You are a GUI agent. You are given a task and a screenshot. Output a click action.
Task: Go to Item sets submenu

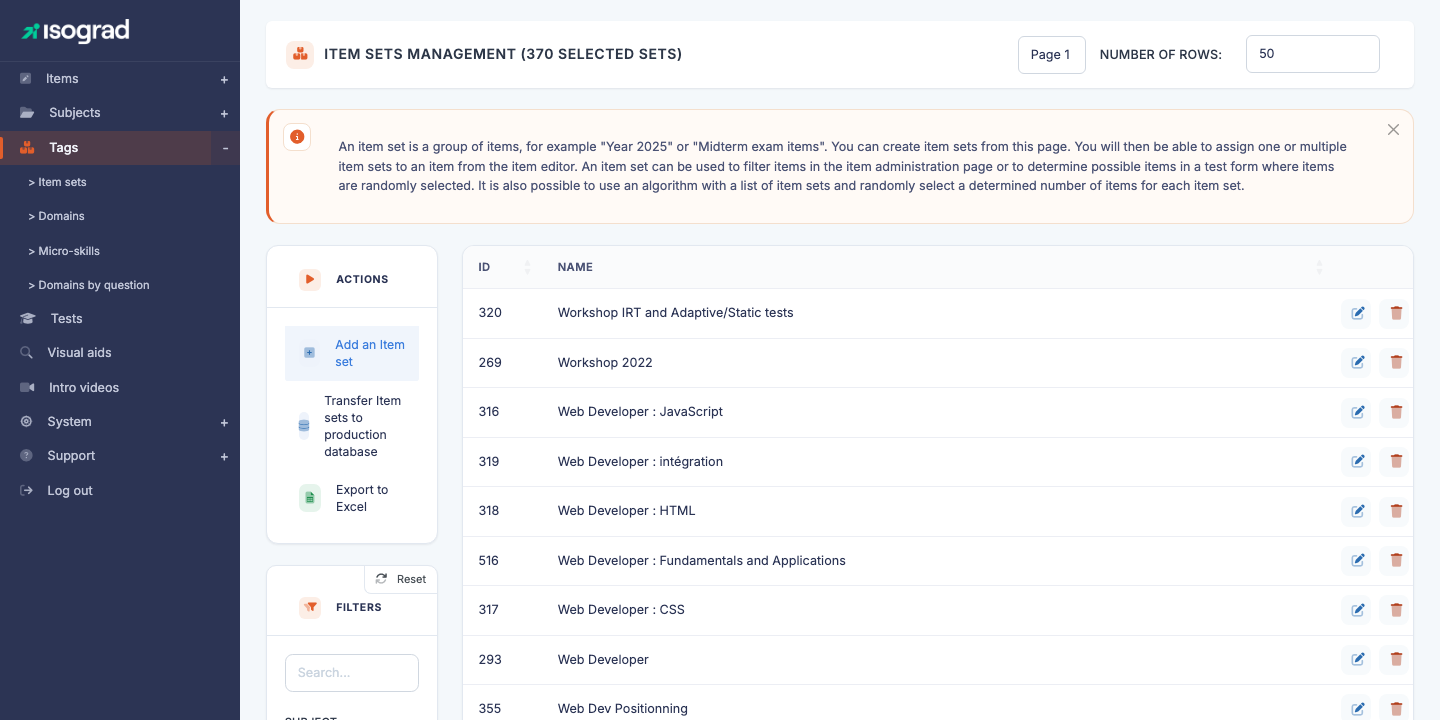[x=57, y=182]
